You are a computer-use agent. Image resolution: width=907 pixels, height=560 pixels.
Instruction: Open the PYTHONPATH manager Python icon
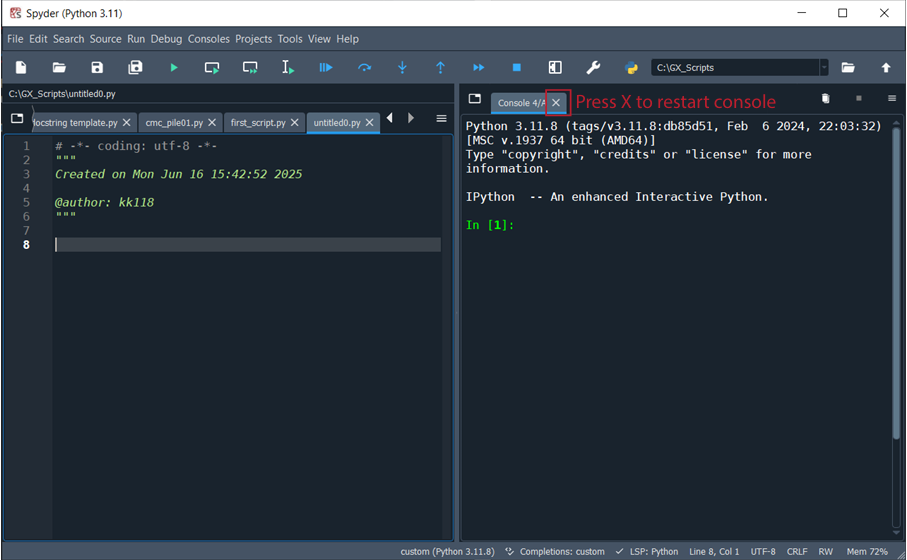(631, 68)
